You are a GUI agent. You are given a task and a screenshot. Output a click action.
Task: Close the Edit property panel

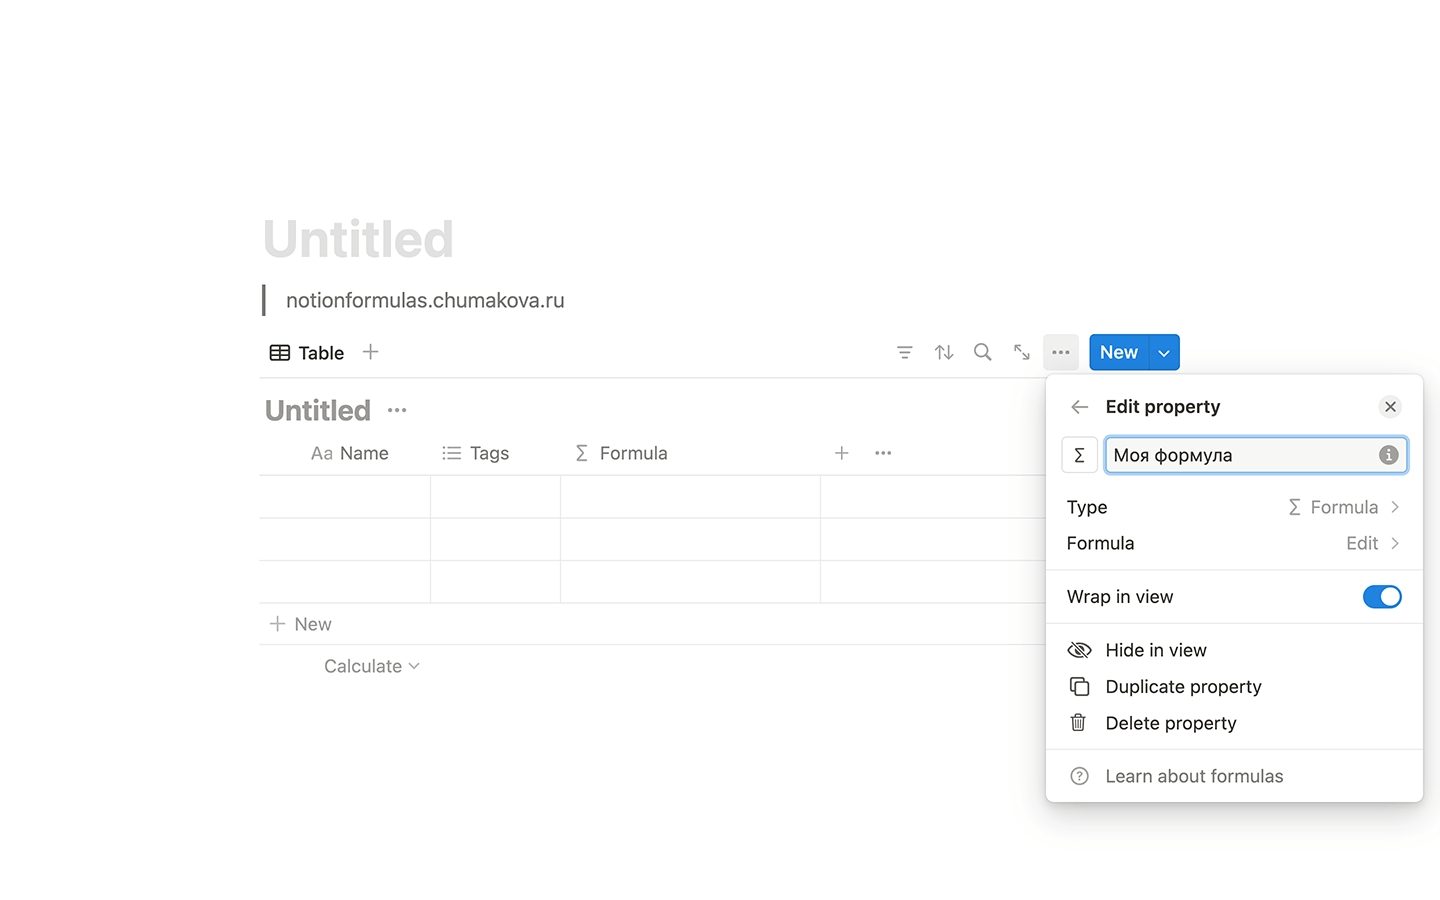[1390, 407]
